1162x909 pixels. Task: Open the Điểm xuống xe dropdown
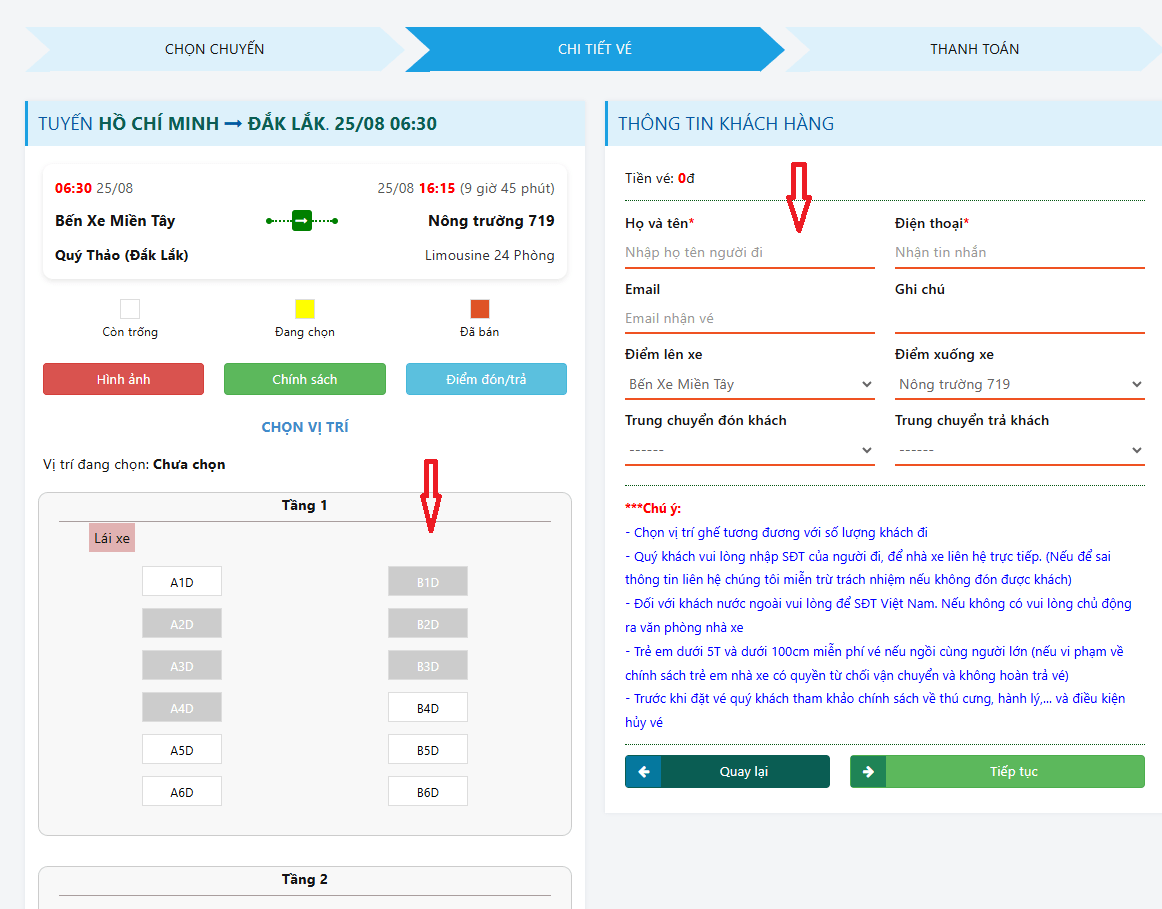(1019, 384)
